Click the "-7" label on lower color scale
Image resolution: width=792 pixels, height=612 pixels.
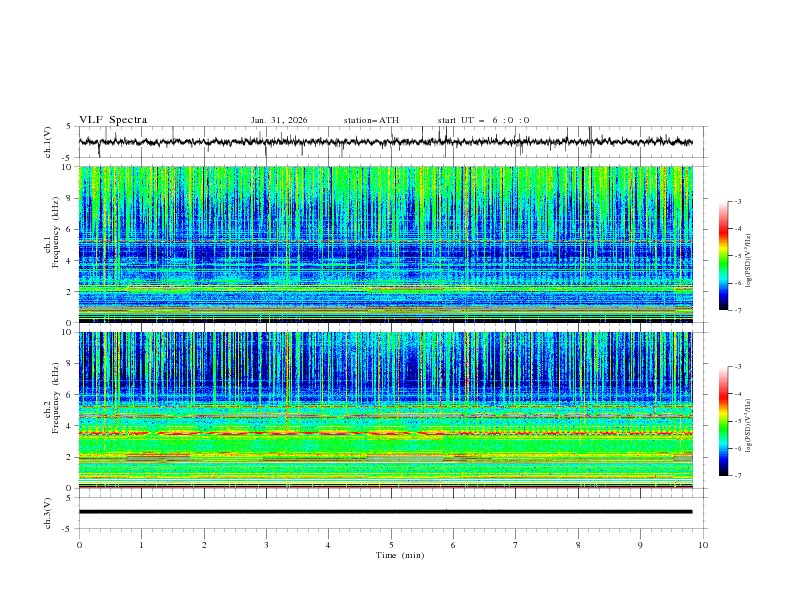[738, 476]
